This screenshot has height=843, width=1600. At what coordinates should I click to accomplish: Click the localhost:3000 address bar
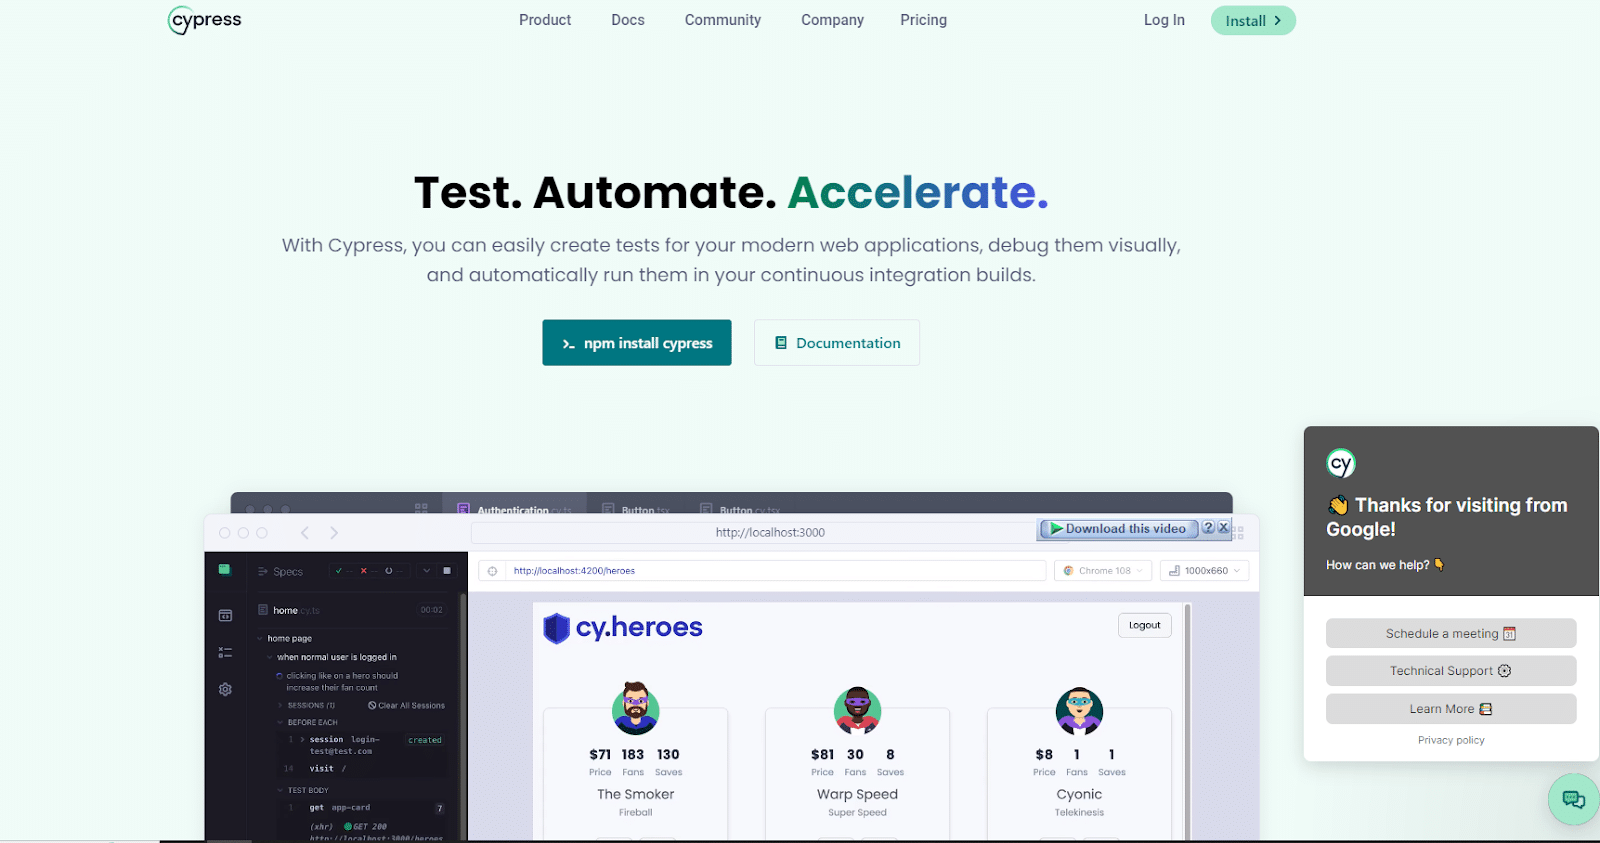770,533
